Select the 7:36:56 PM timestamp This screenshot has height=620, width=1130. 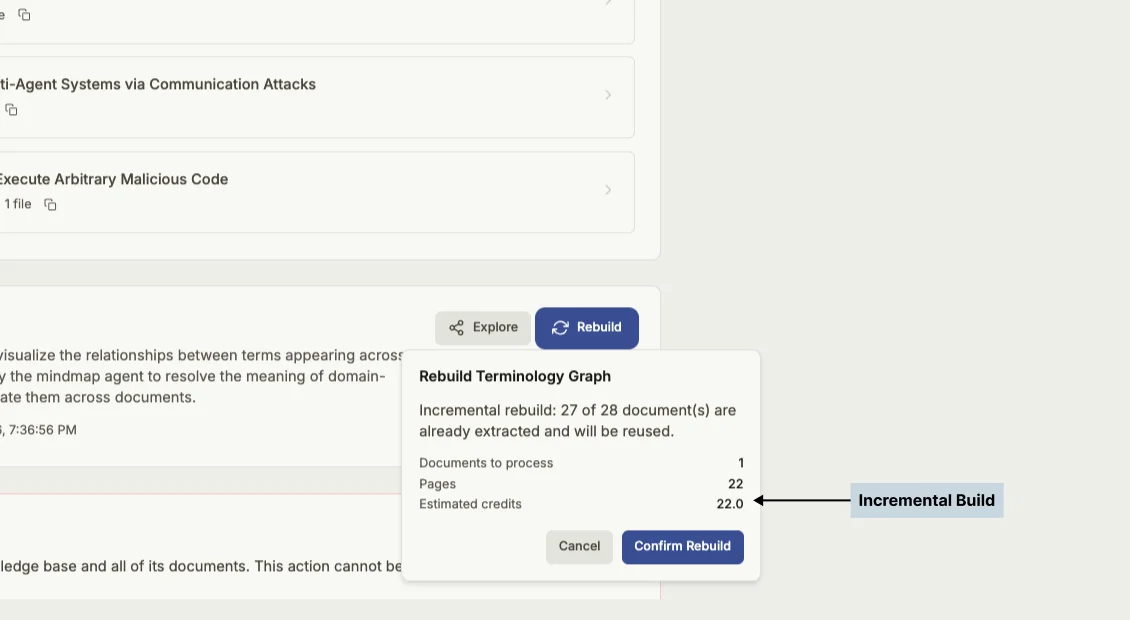point(42,430)
